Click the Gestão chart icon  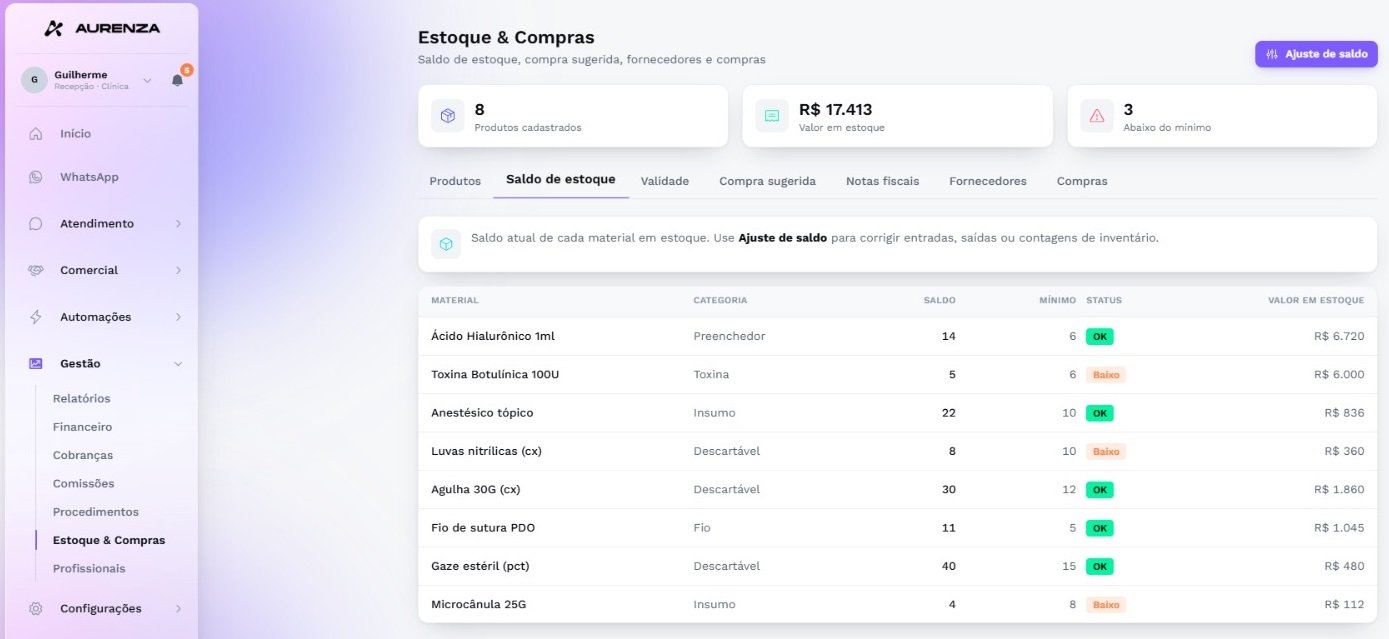36,364
